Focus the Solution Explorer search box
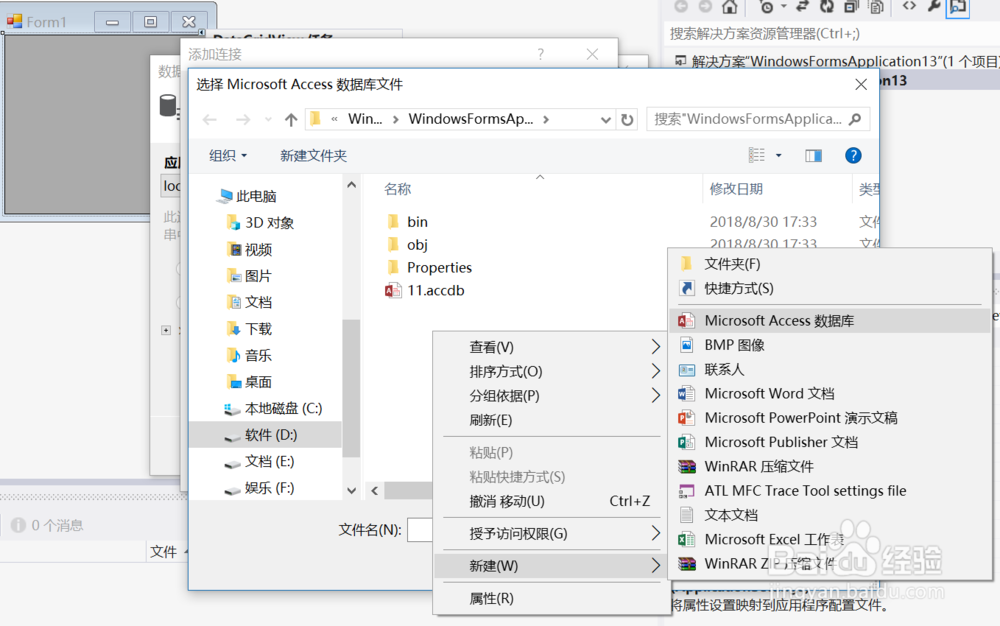This screenshot has height=626, width=1000. tap(832, 34)
